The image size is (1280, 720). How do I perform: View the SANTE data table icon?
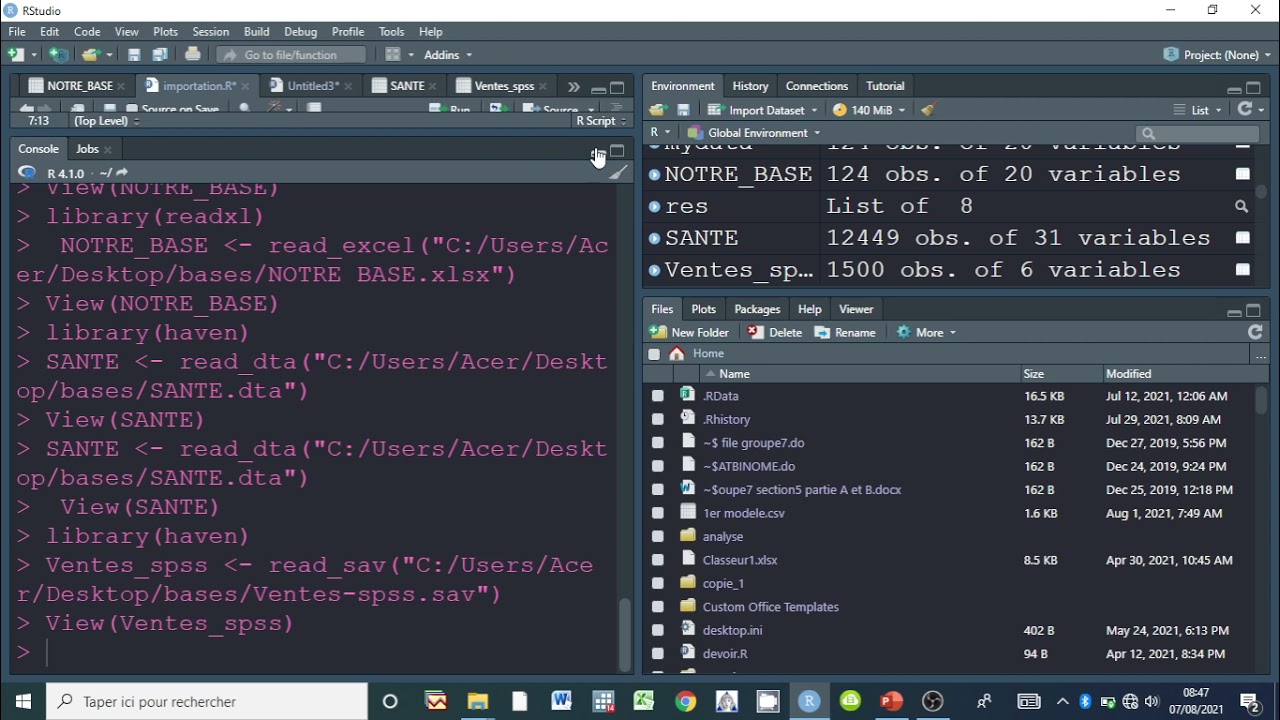pos(1242,238)
